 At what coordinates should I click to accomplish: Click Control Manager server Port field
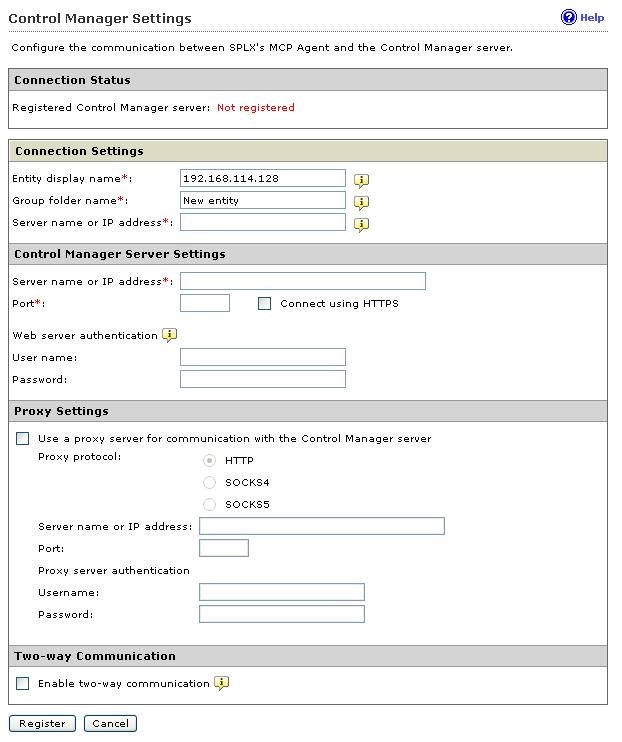205,303
